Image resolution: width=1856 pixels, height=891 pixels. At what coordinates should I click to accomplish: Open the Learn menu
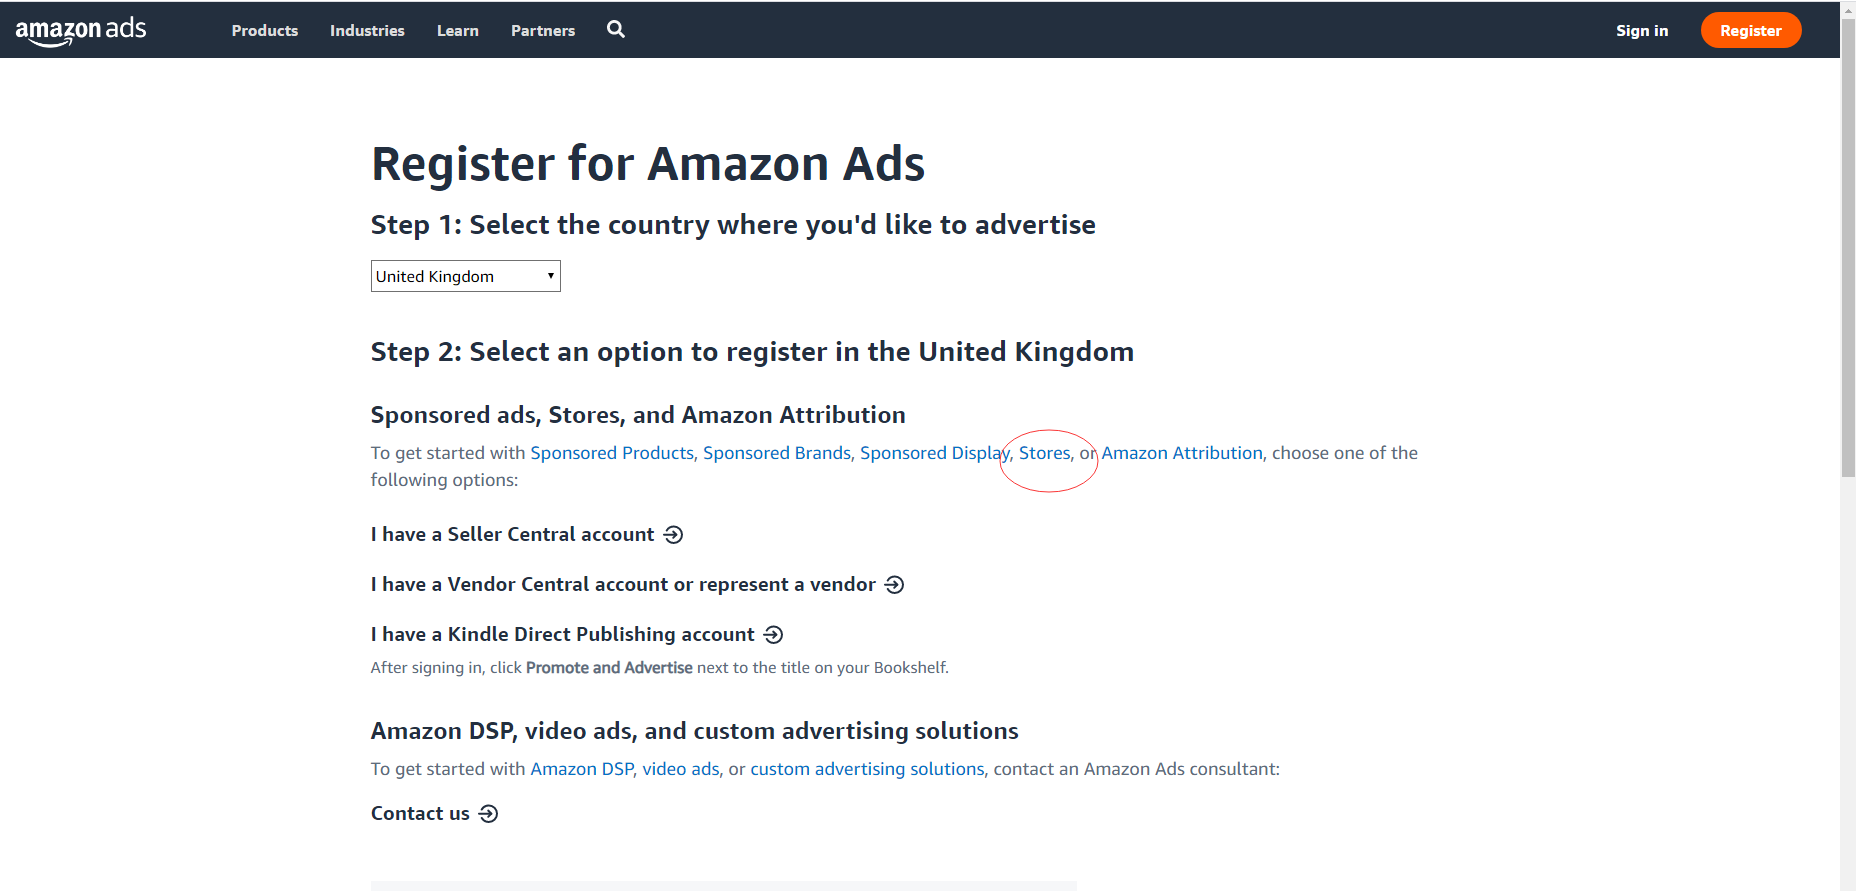(x=458, y=31)
